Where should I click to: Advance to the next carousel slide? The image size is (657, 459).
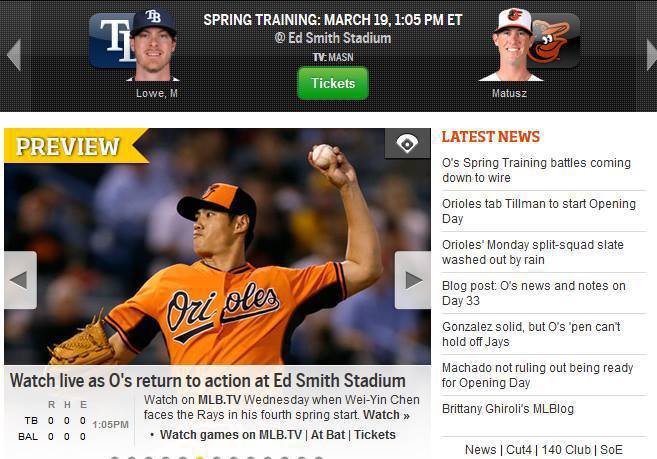[x=413, y=280]
